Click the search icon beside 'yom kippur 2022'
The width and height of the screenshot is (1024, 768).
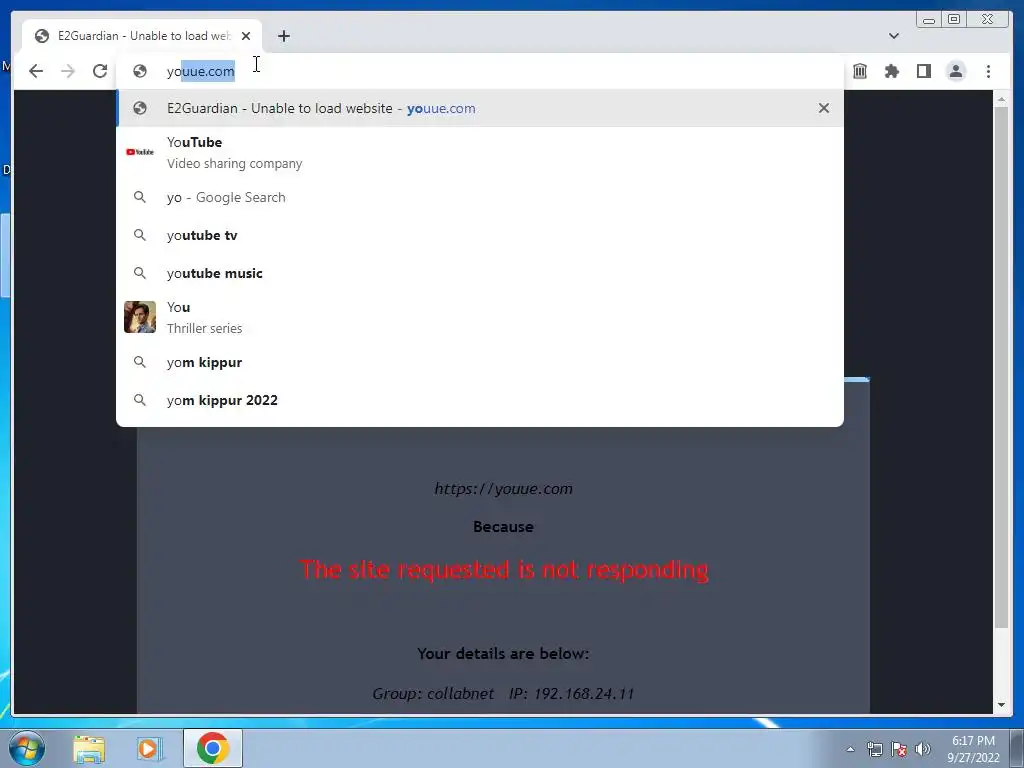click(x=140, y=400)
